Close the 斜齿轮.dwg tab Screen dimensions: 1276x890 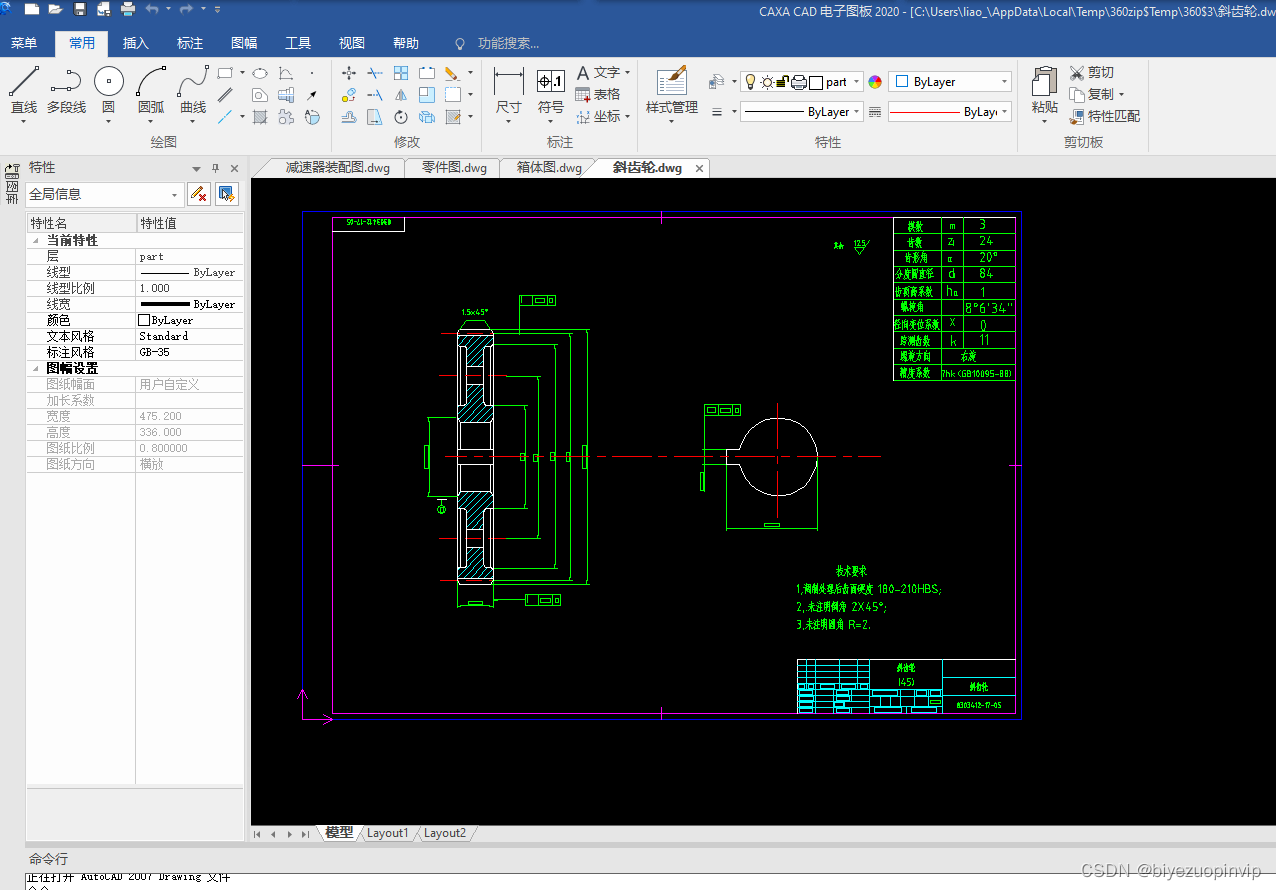point(699,169)
